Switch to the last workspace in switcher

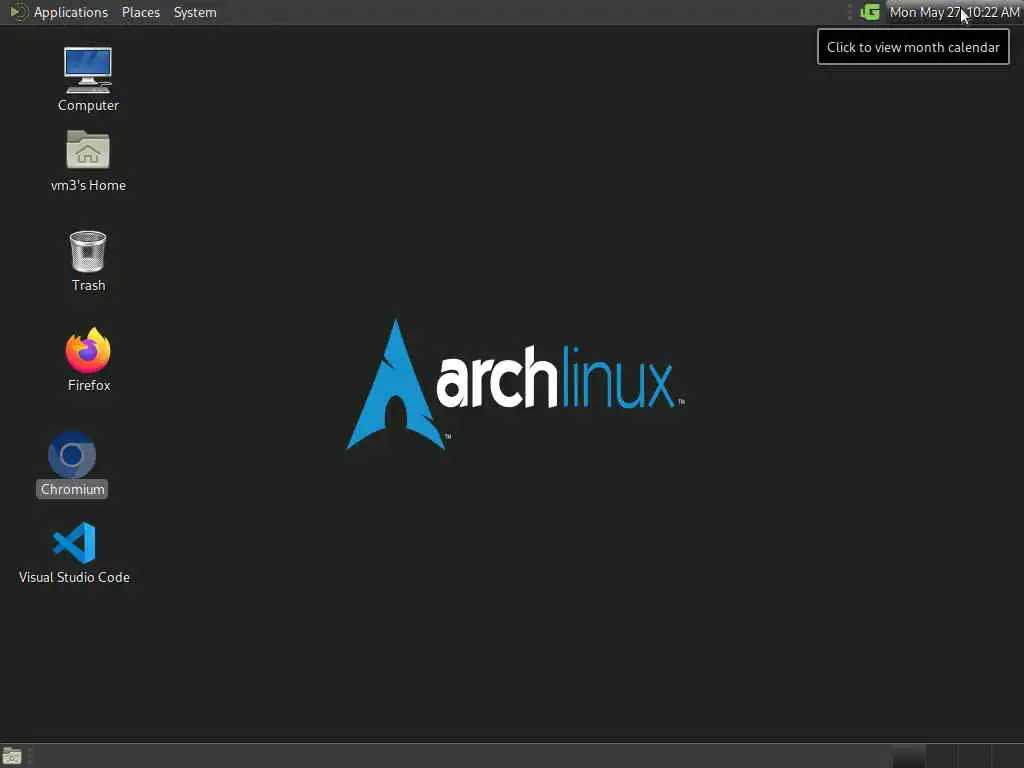(x=1007, y=756)
